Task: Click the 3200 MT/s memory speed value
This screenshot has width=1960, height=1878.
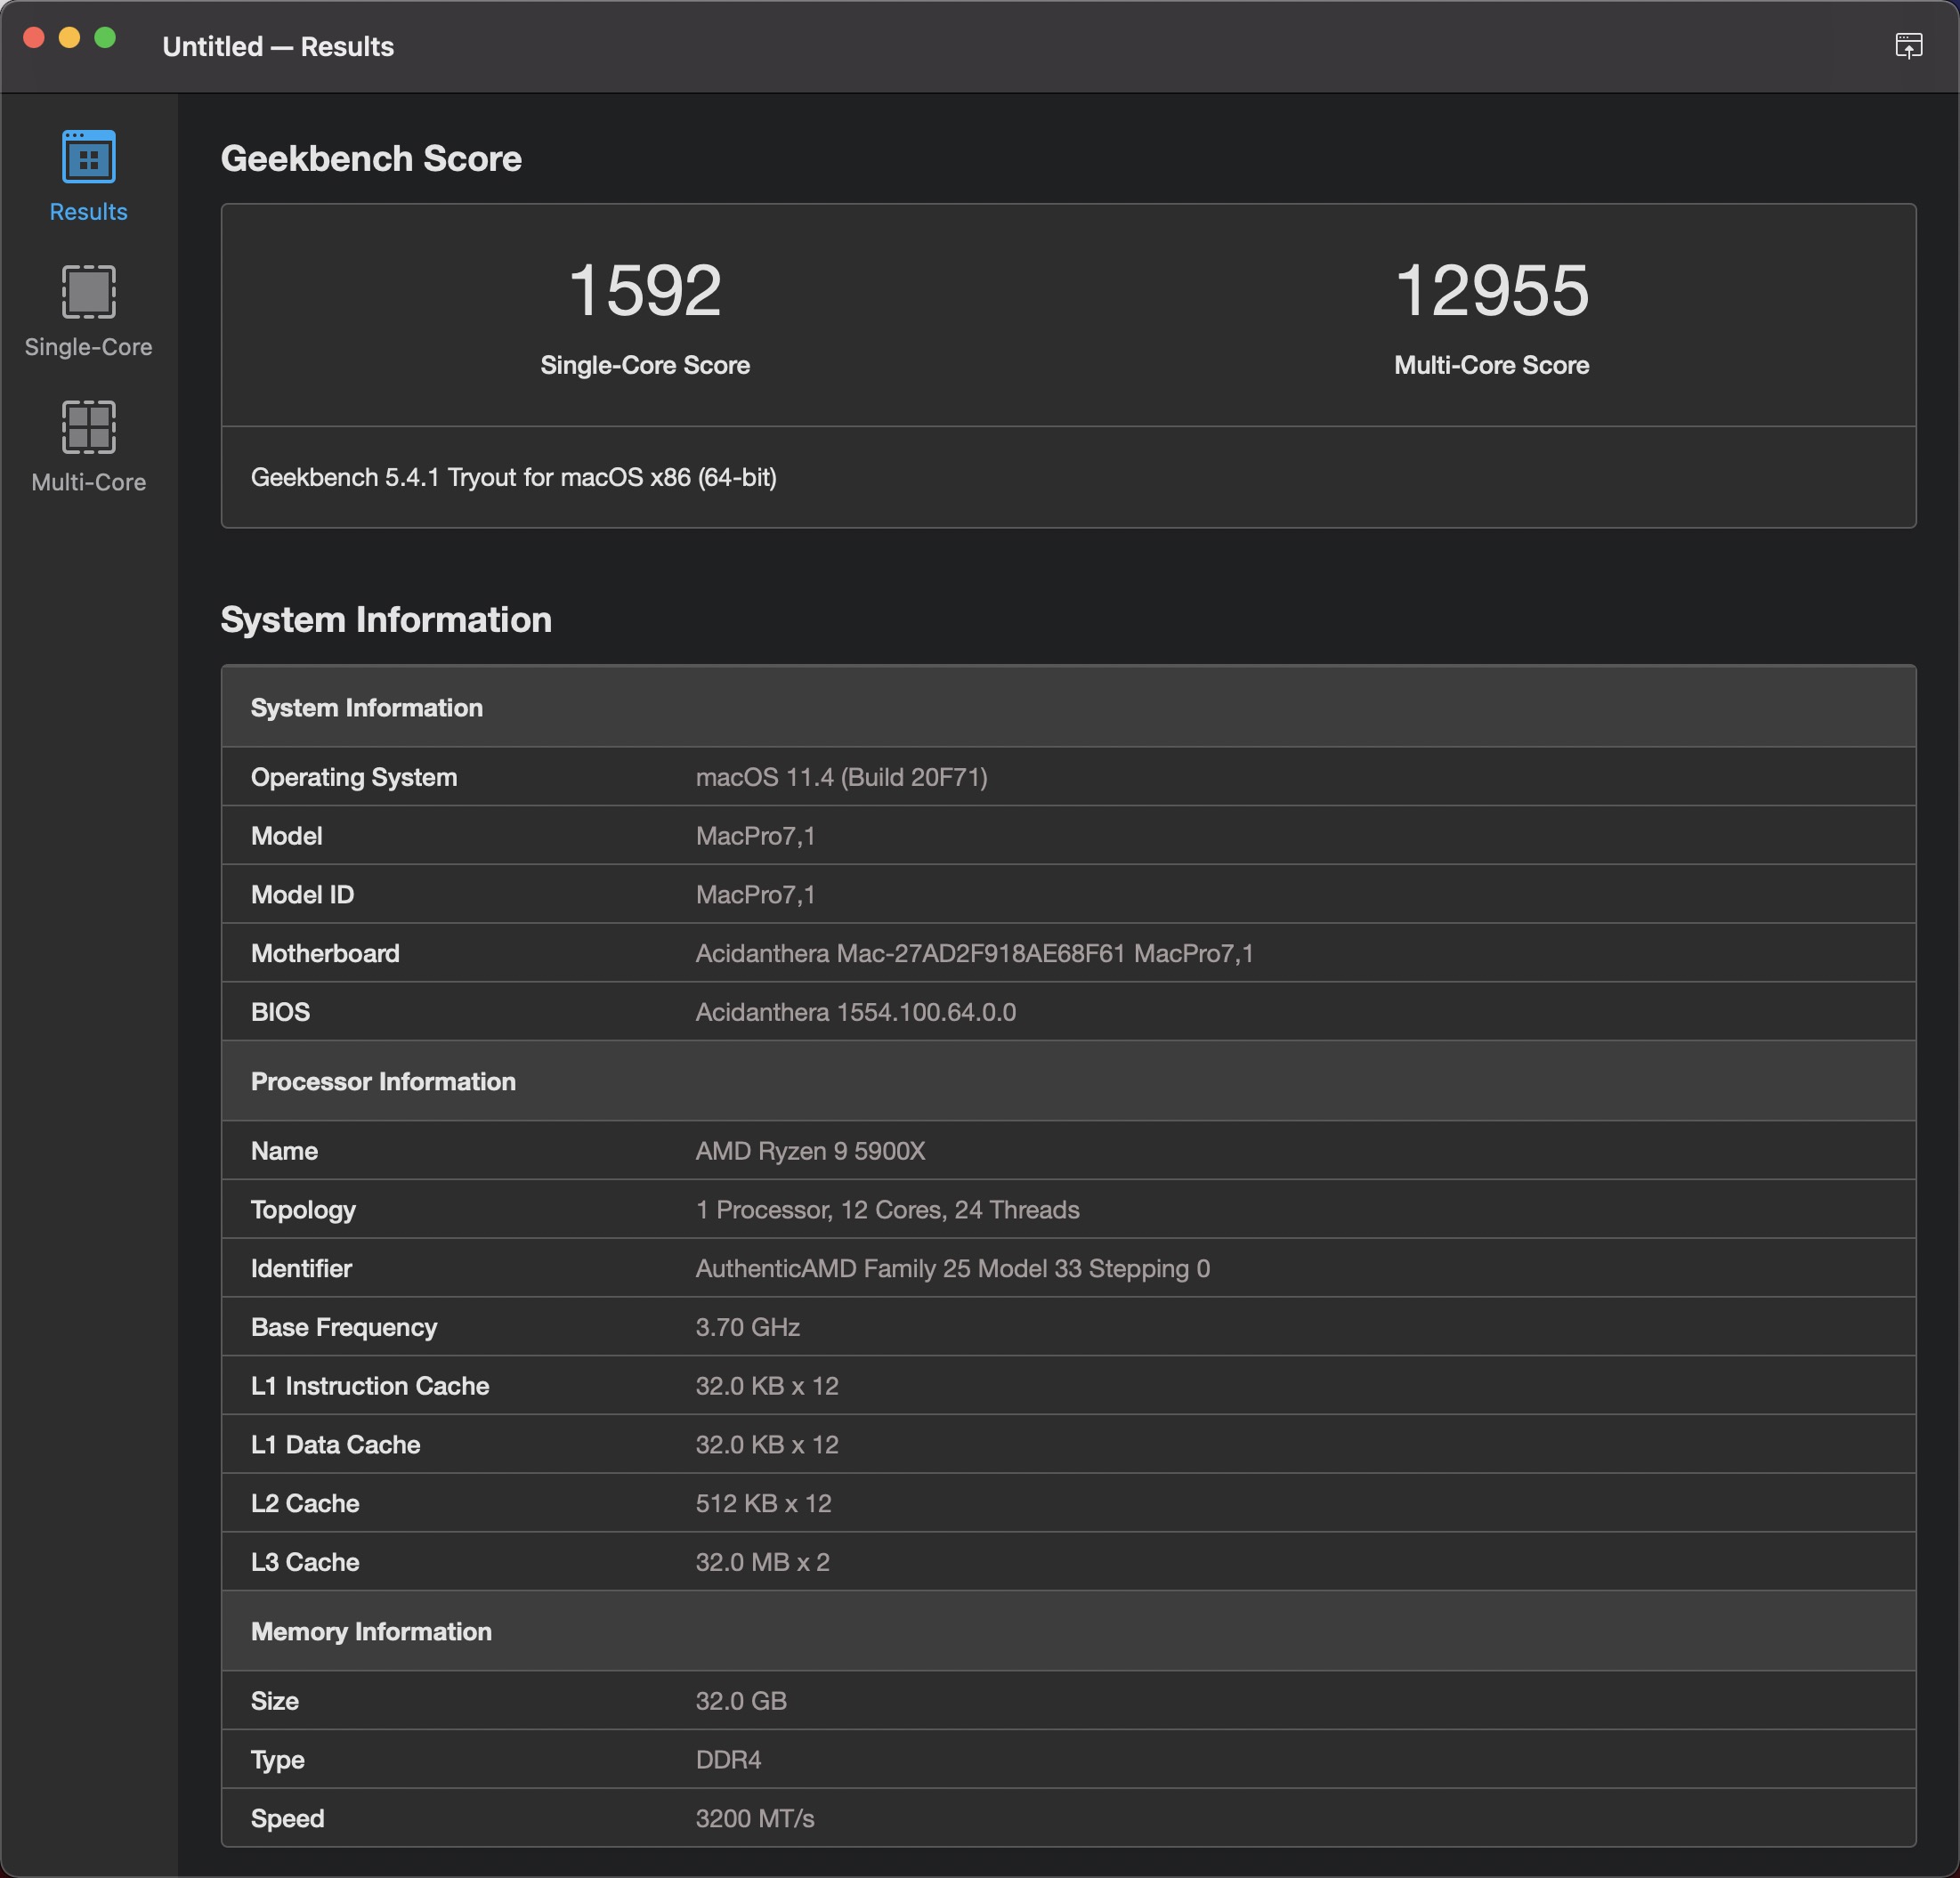Action: [754, 1818]
